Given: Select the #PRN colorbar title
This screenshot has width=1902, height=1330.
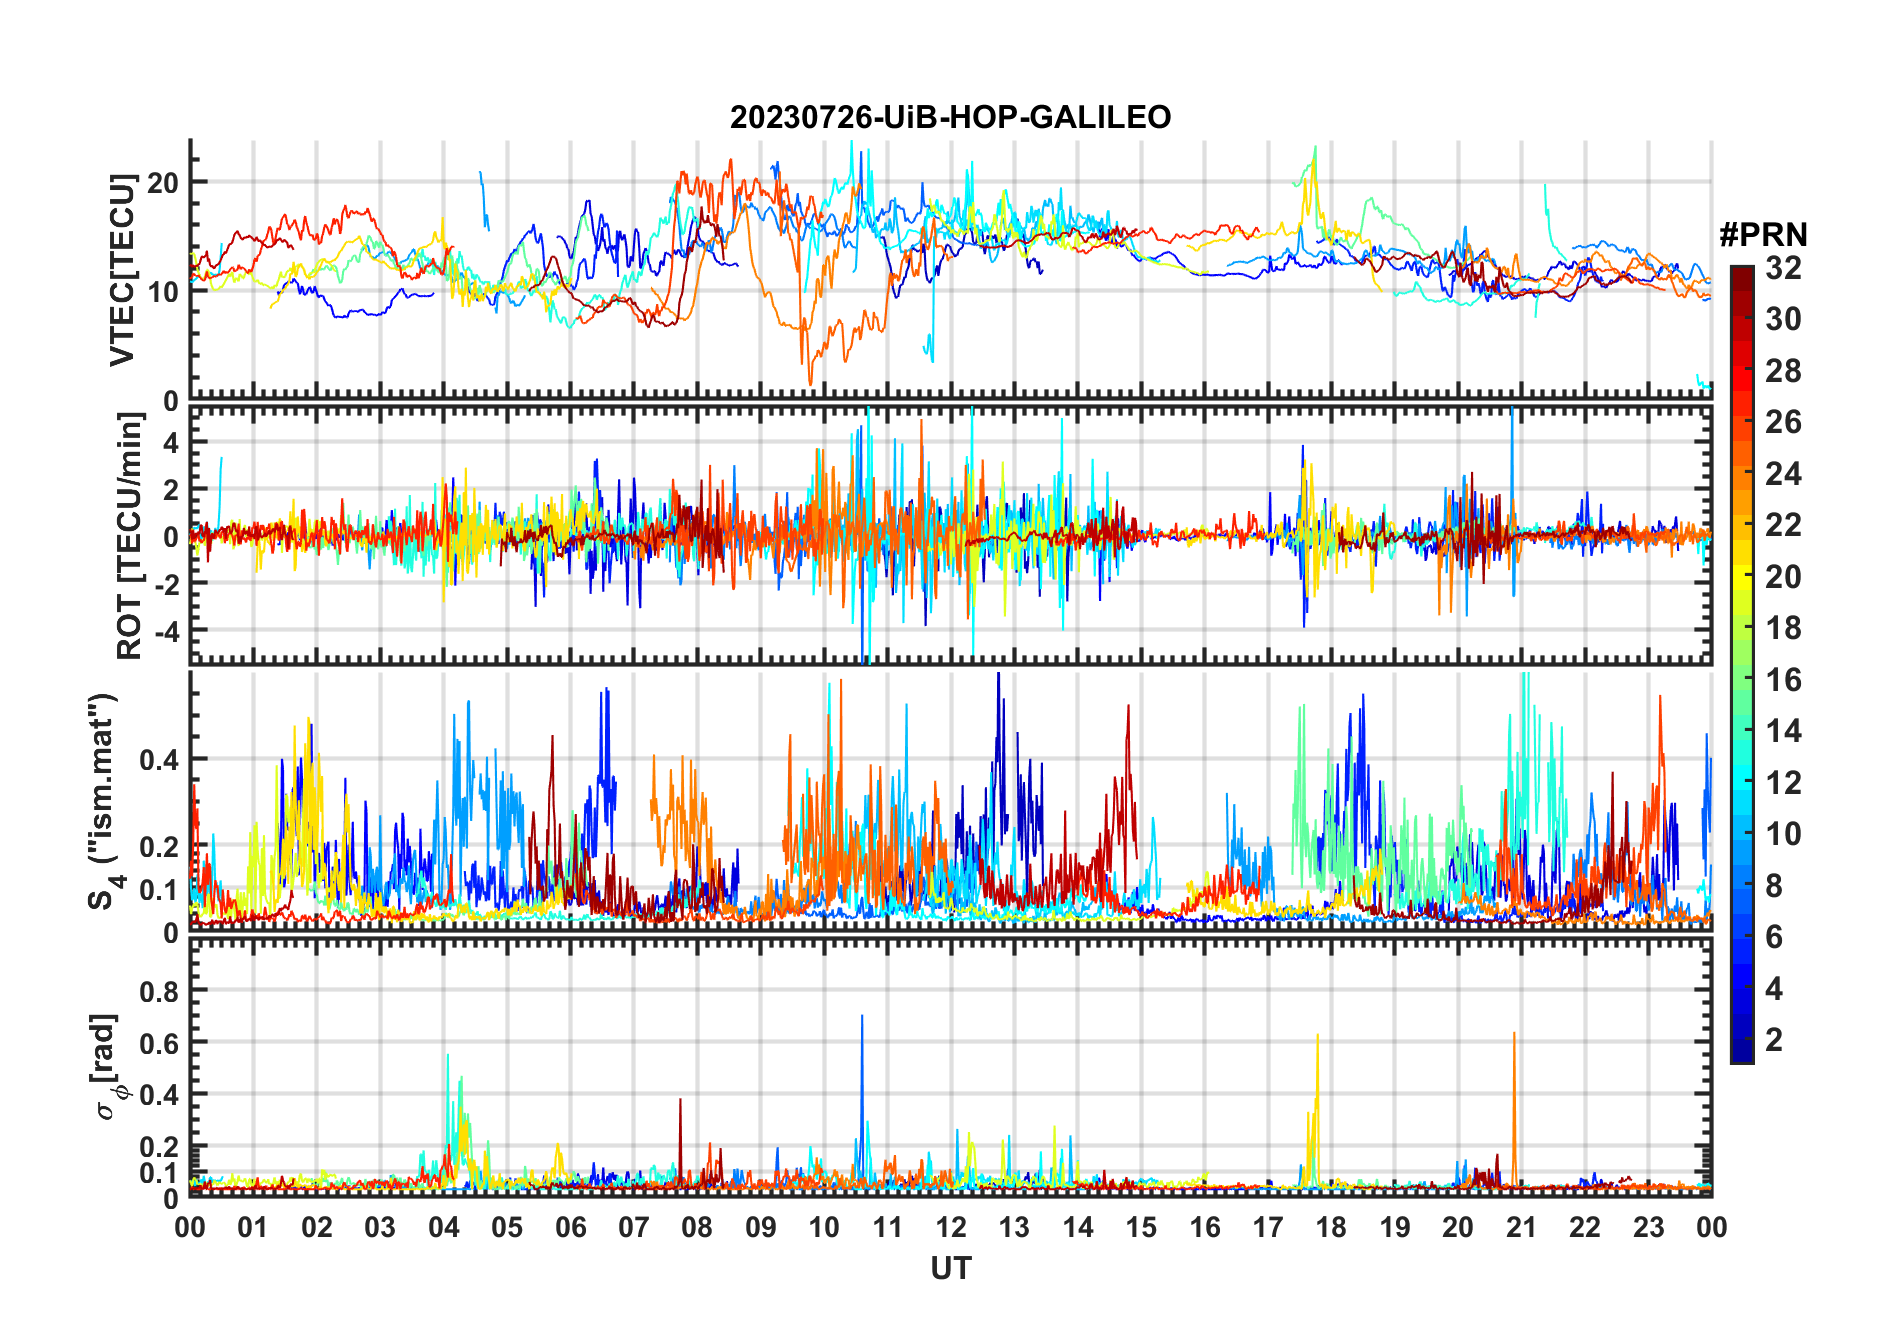Looking at the screenshot, I should coord(1763,235).
